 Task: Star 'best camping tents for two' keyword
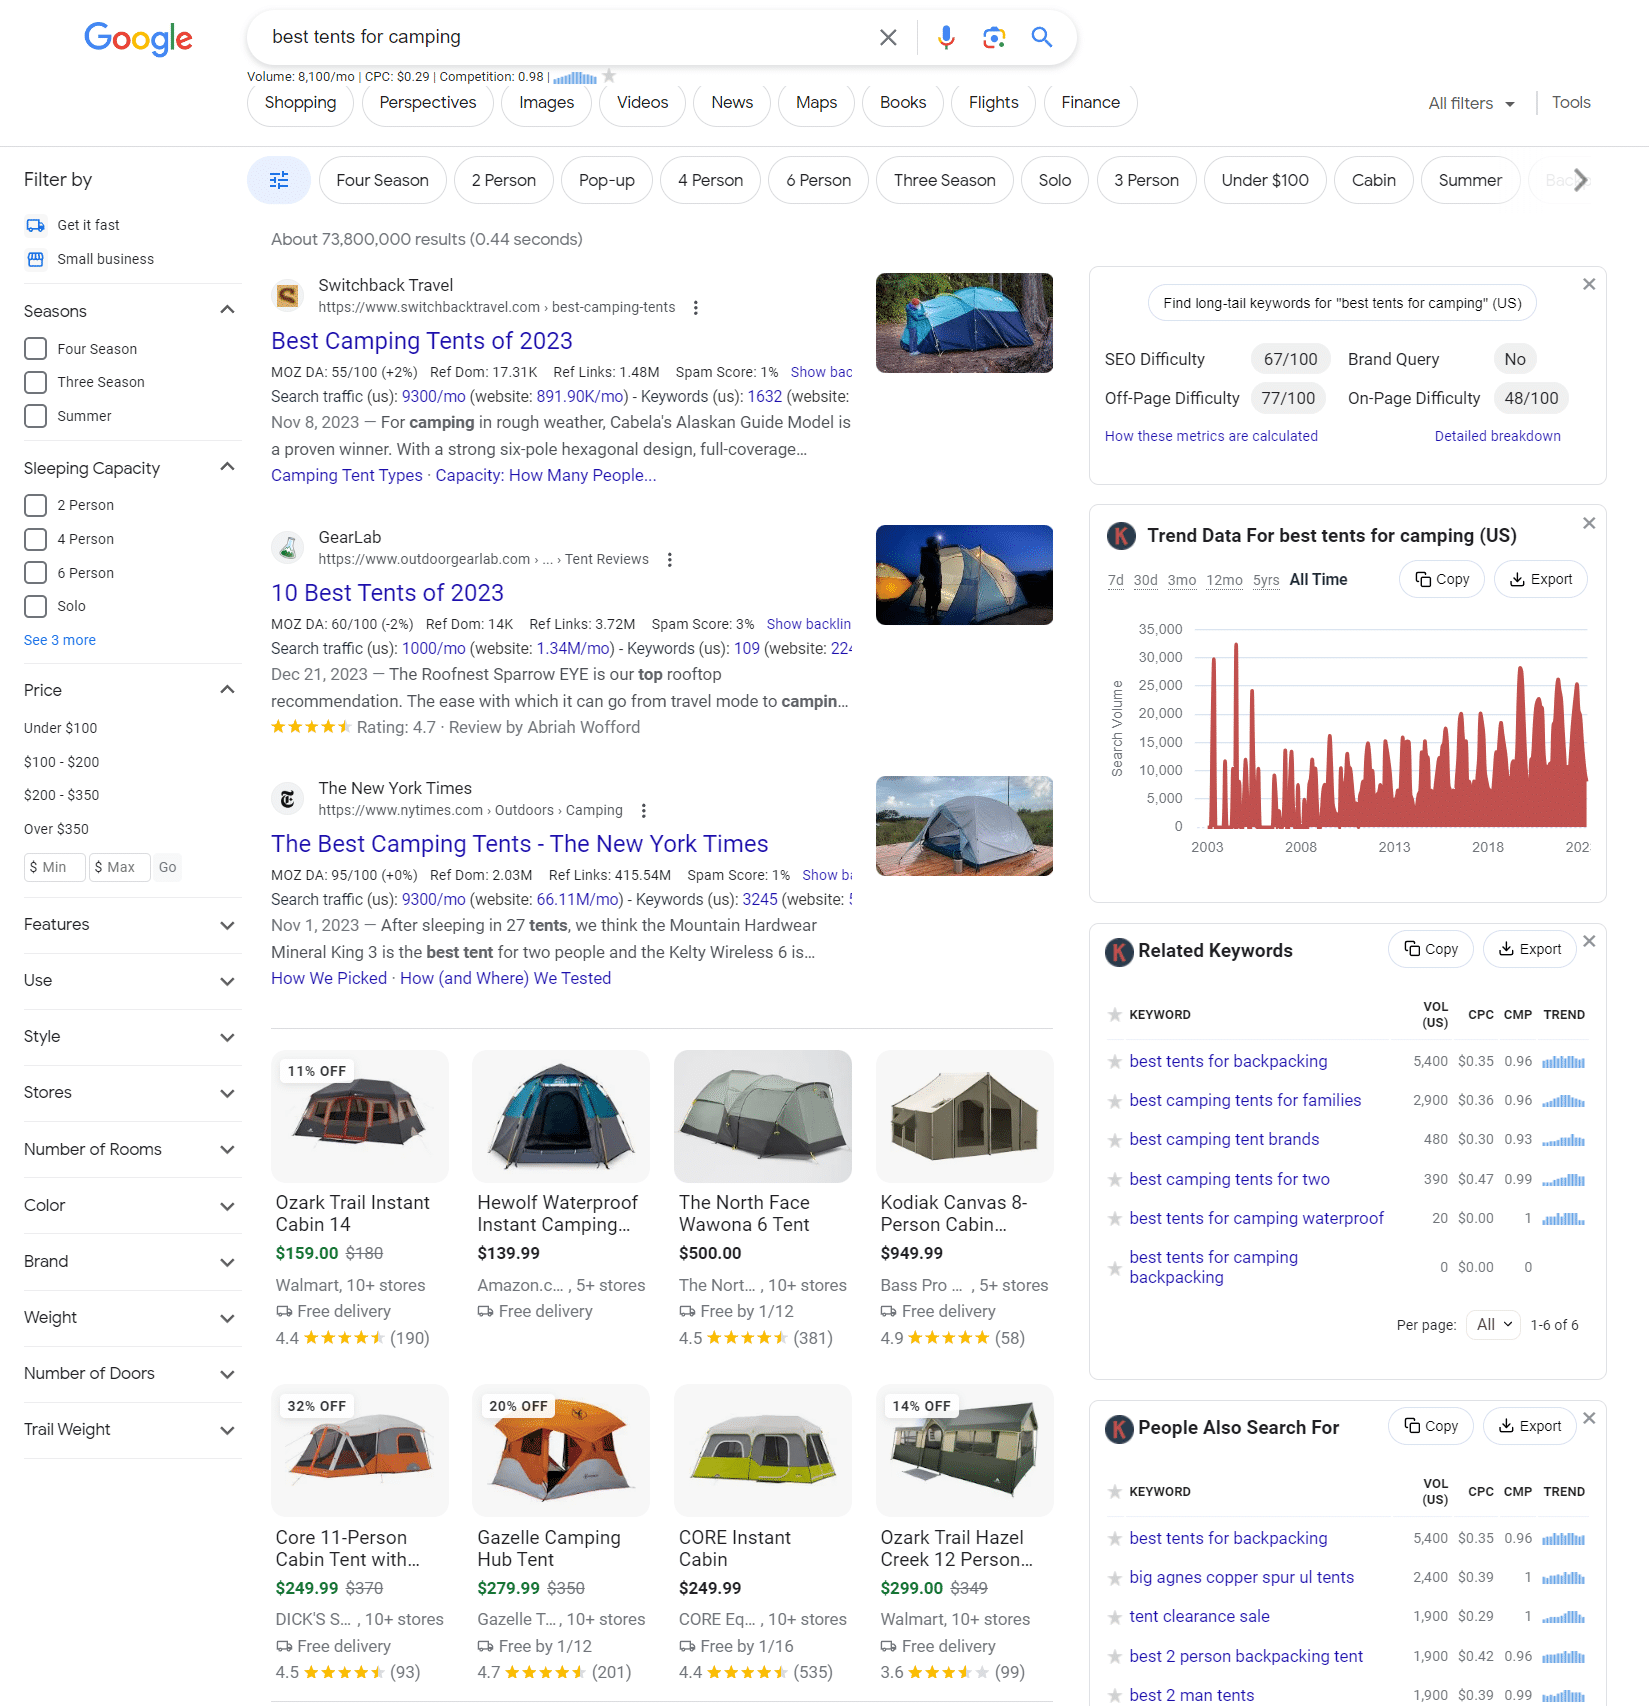click(x=1114, y=1180)
